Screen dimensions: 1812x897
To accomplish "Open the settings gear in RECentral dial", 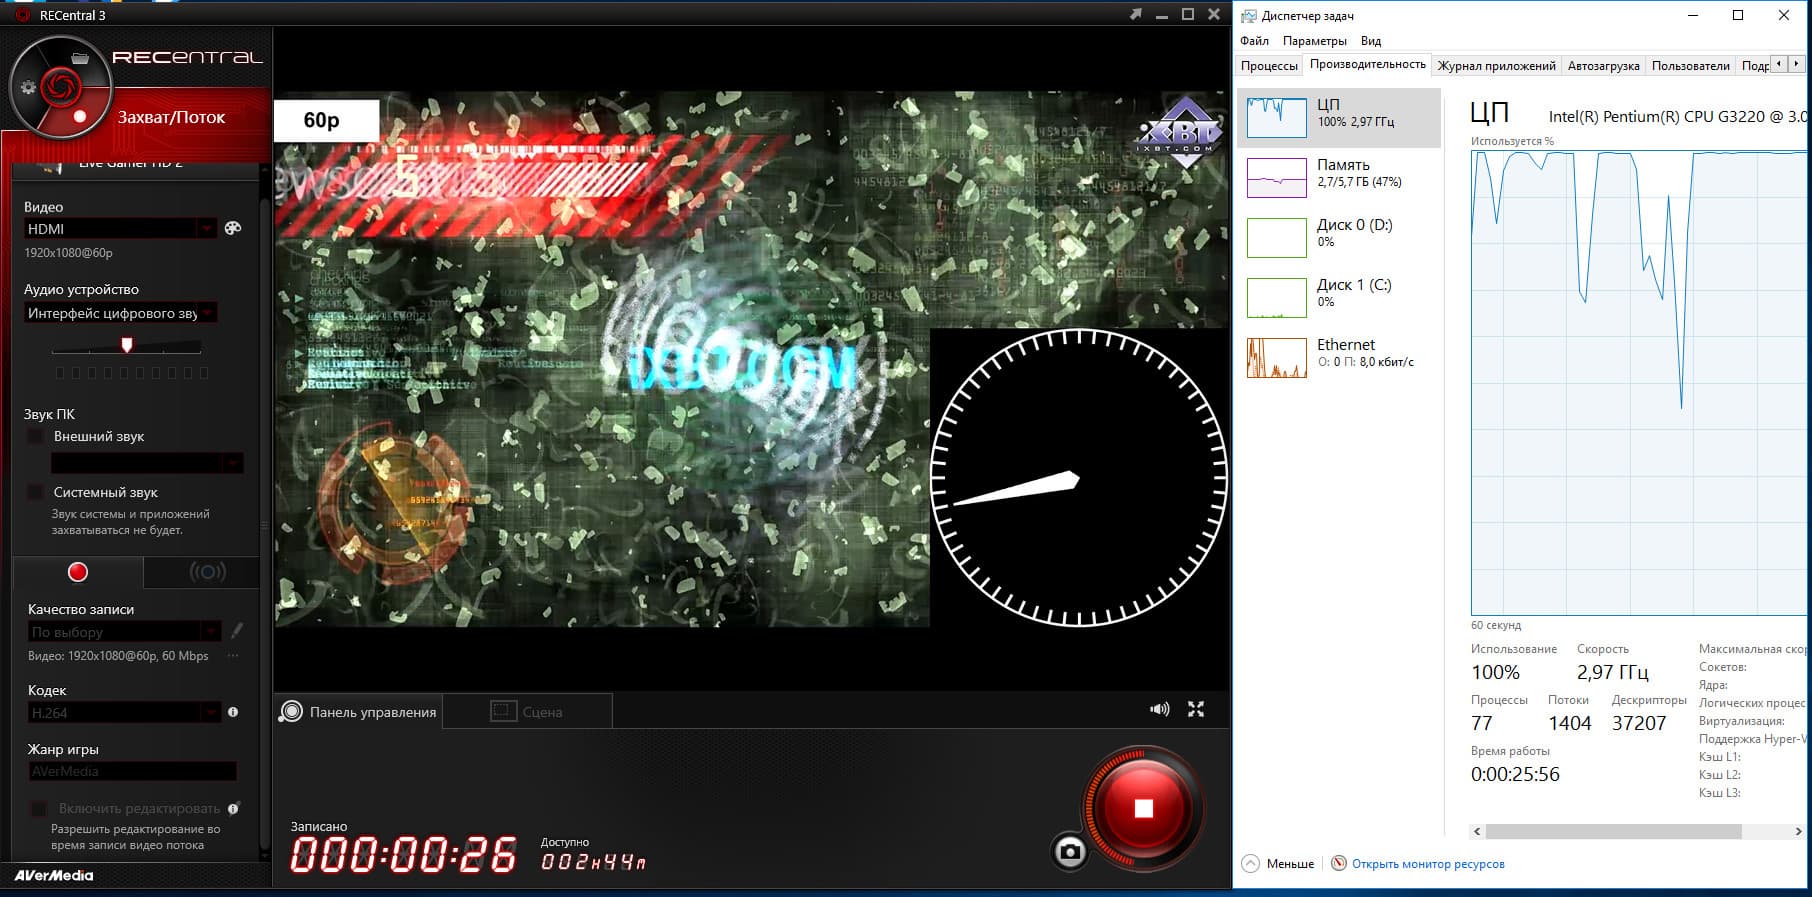I will click(28, 87).
